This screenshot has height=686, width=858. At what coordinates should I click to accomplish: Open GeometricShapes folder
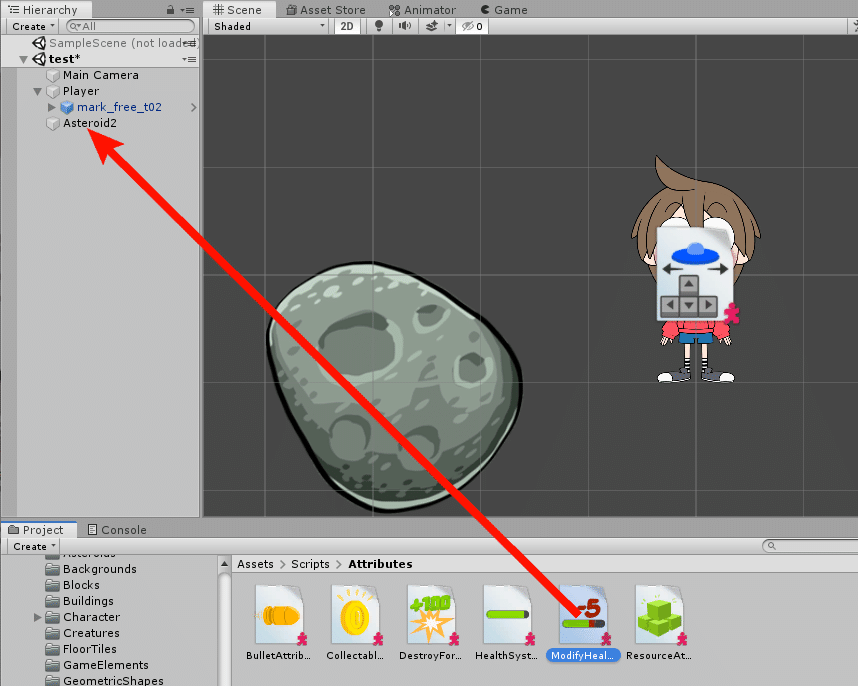(x=113, y=681)
